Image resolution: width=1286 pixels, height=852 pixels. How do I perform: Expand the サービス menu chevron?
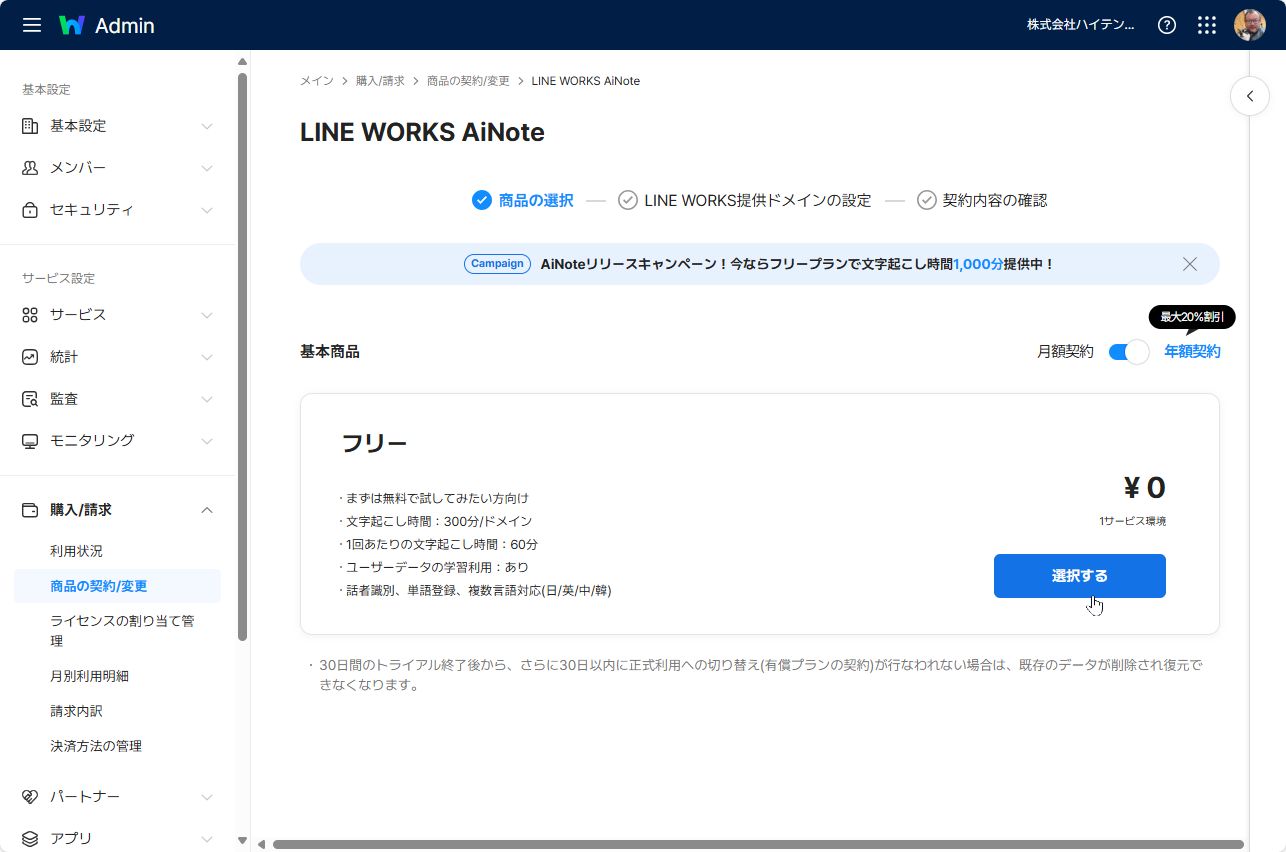[207, 315]
